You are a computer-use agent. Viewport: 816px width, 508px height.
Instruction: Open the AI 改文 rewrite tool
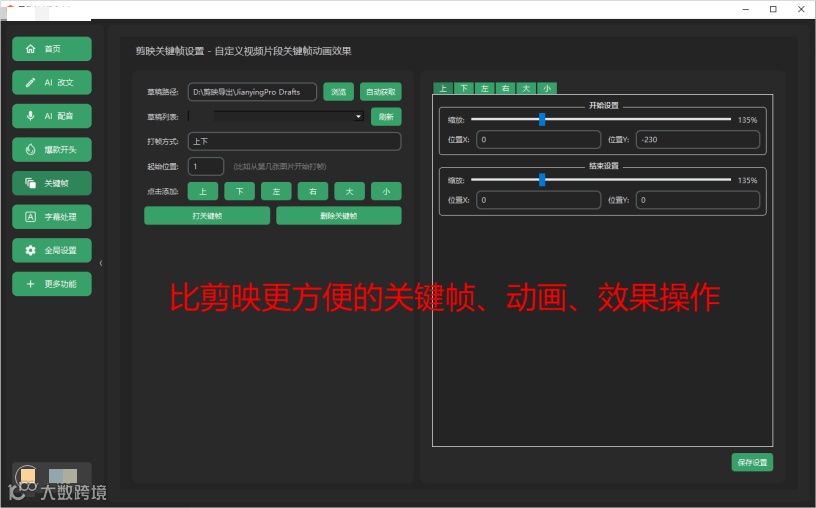[x=52, y=82]
